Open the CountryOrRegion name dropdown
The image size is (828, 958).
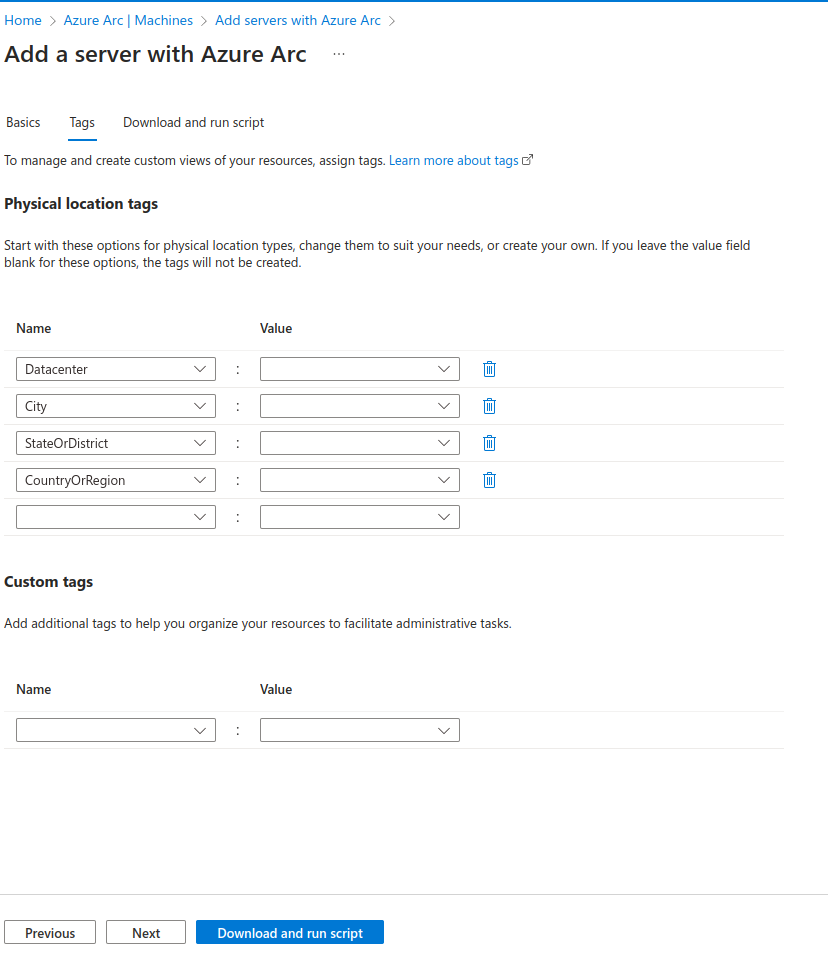click(x=115, y=480)
